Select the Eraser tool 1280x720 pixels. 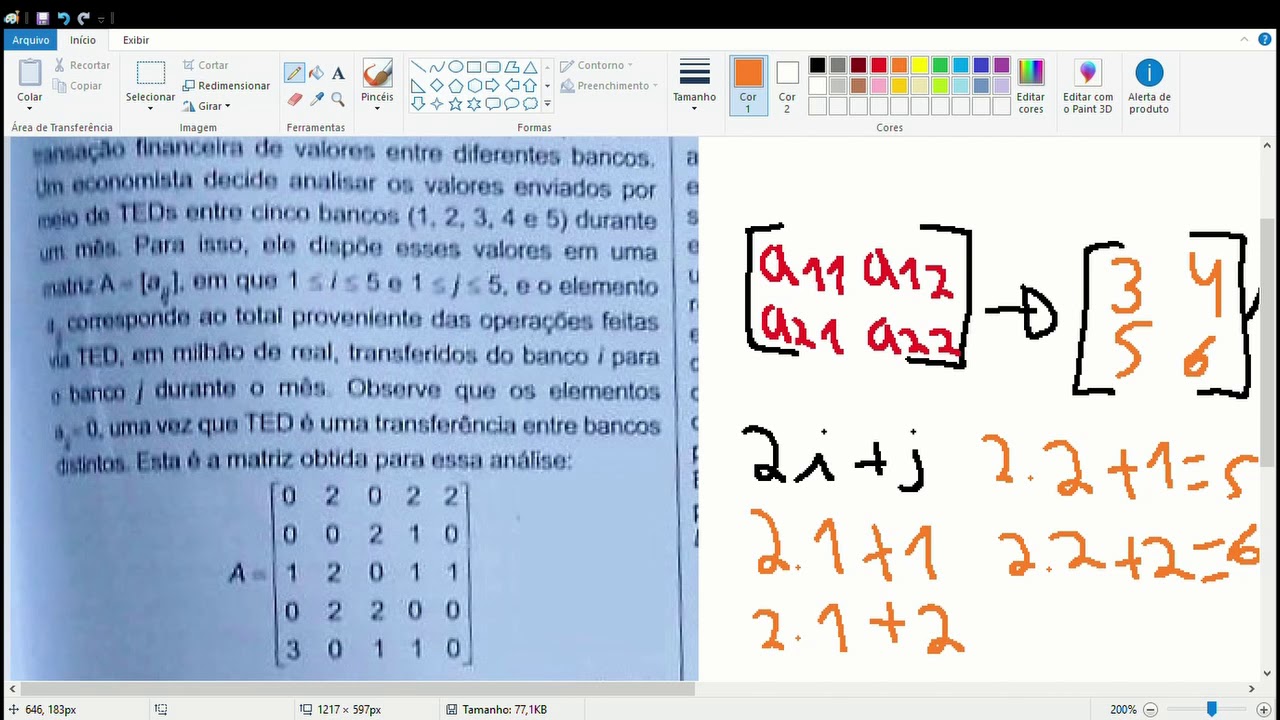pos(294,99)
